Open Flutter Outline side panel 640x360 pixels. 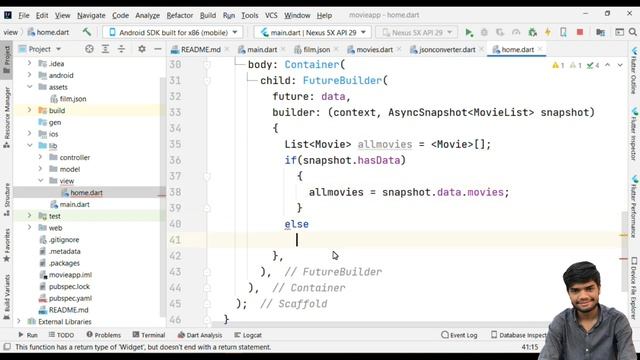pyautogui.click(x=634, y=71)
